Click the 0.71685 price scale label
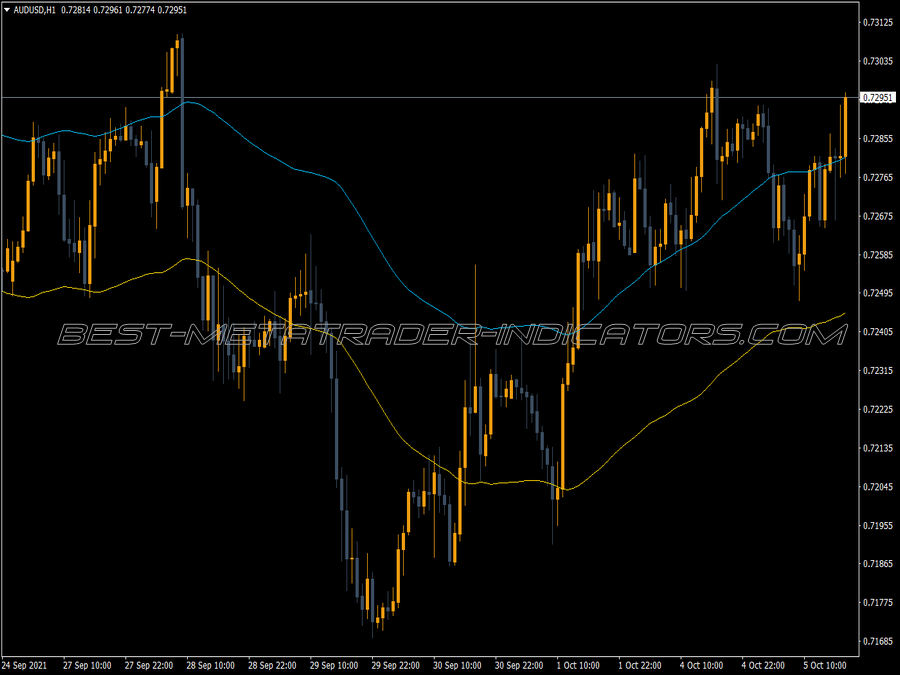Screen dimensions: 900x675 pos(878,641)
